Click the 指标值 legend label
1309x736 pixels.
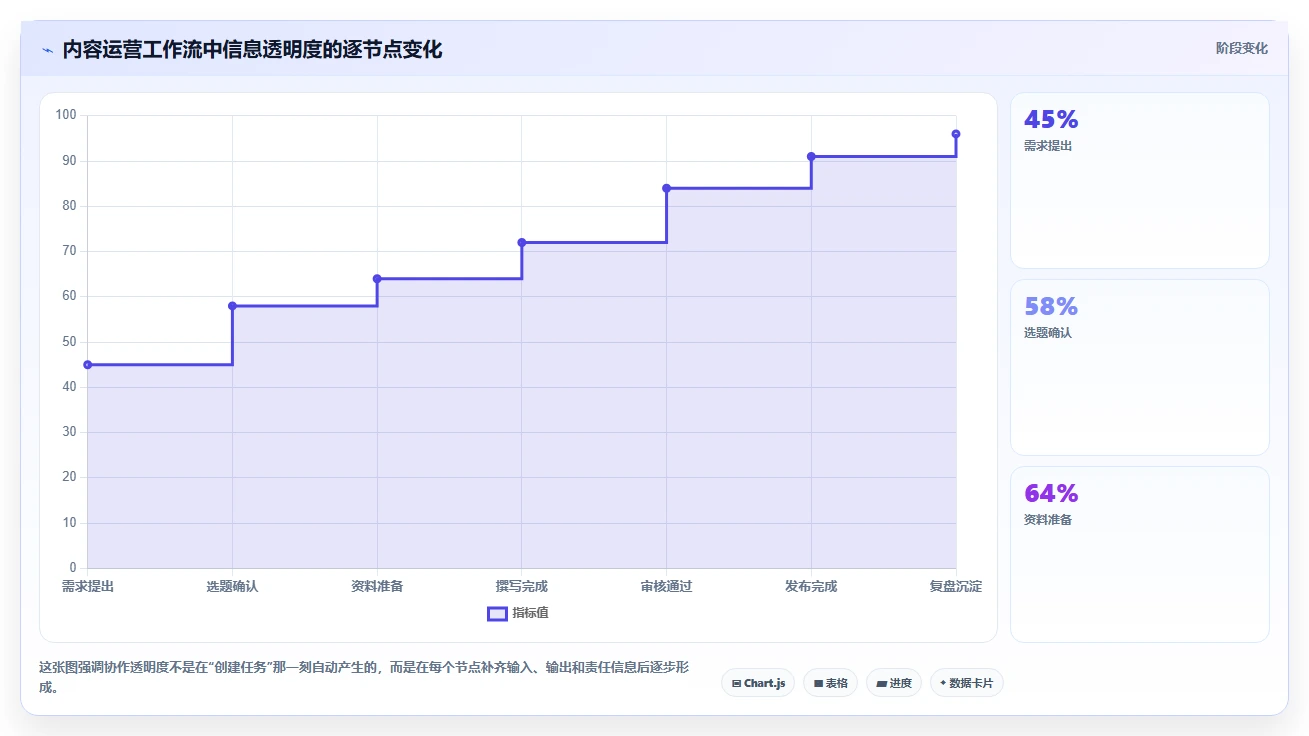point(531,613)
